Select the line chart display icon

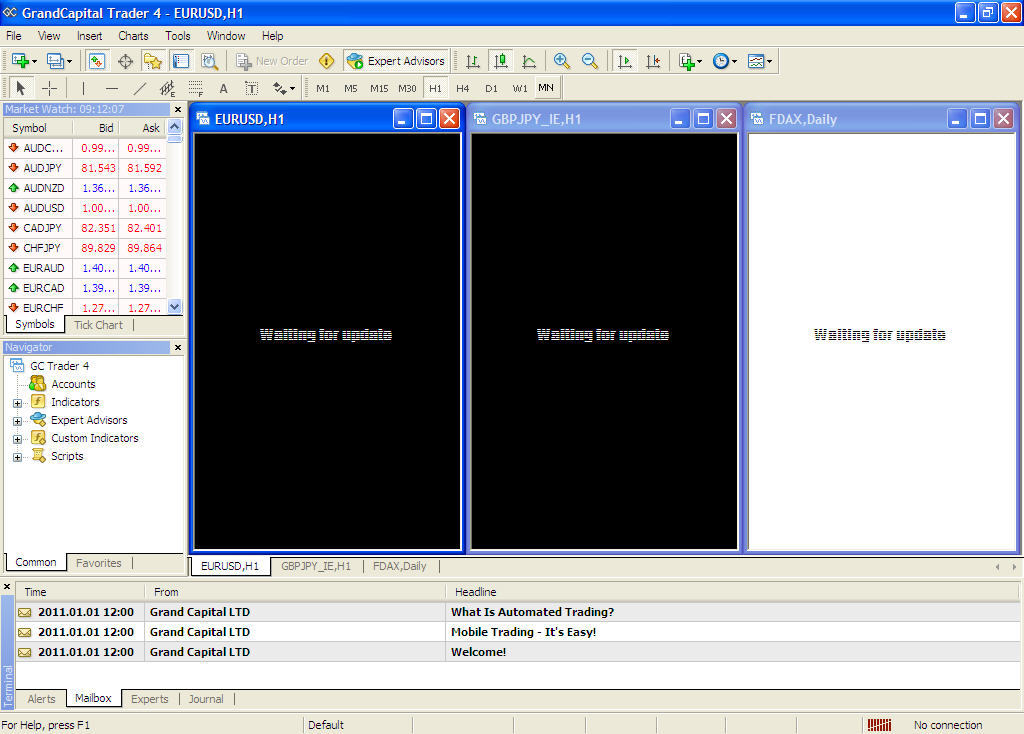pyautogui.click(x=529, y=61)
